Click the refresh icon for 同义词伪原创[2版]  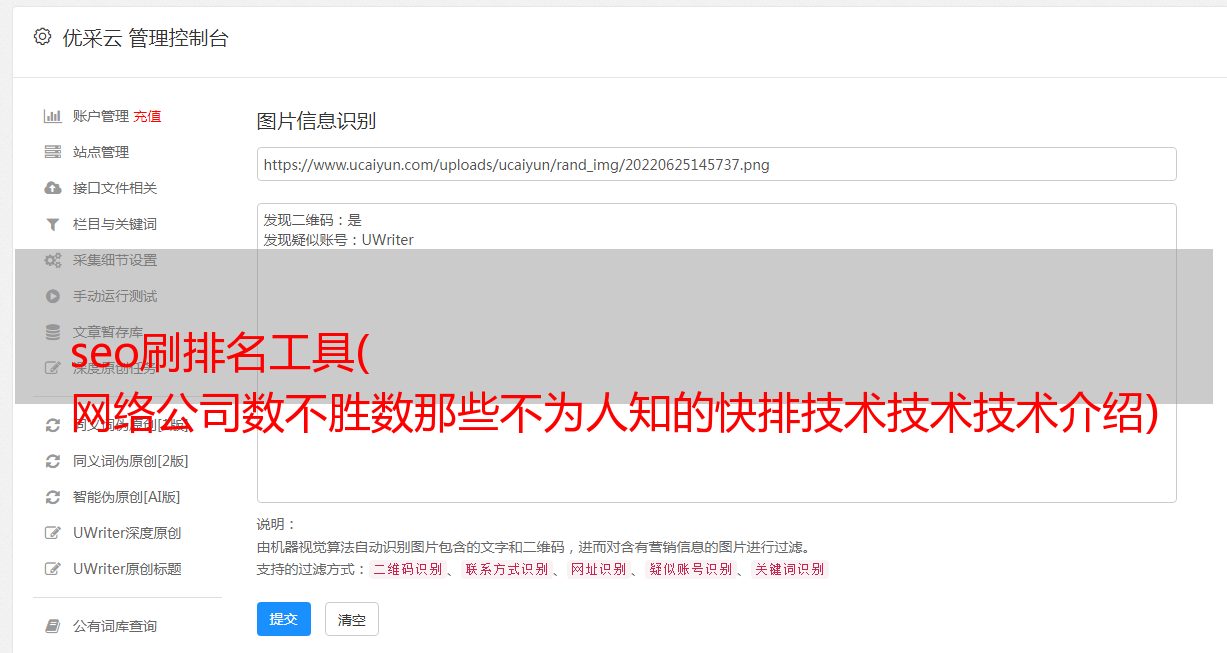[53, 461]
